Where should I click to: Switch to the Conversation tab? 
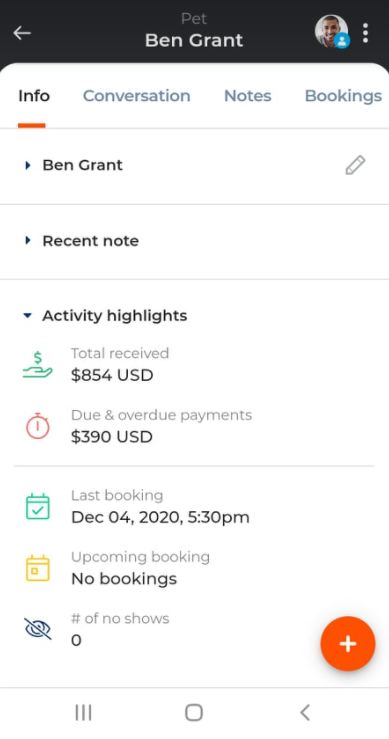tap(137, 96)
